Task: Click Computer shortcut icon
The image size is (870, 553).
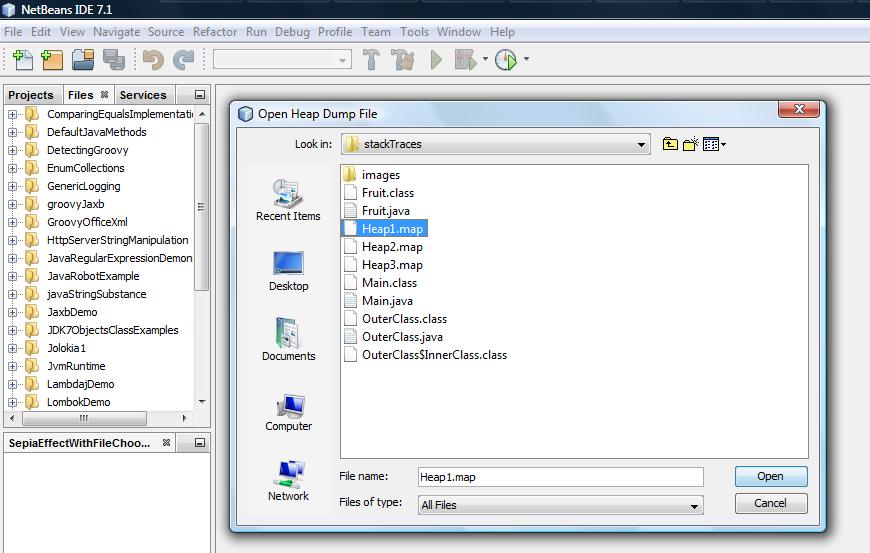Action: 290,406
